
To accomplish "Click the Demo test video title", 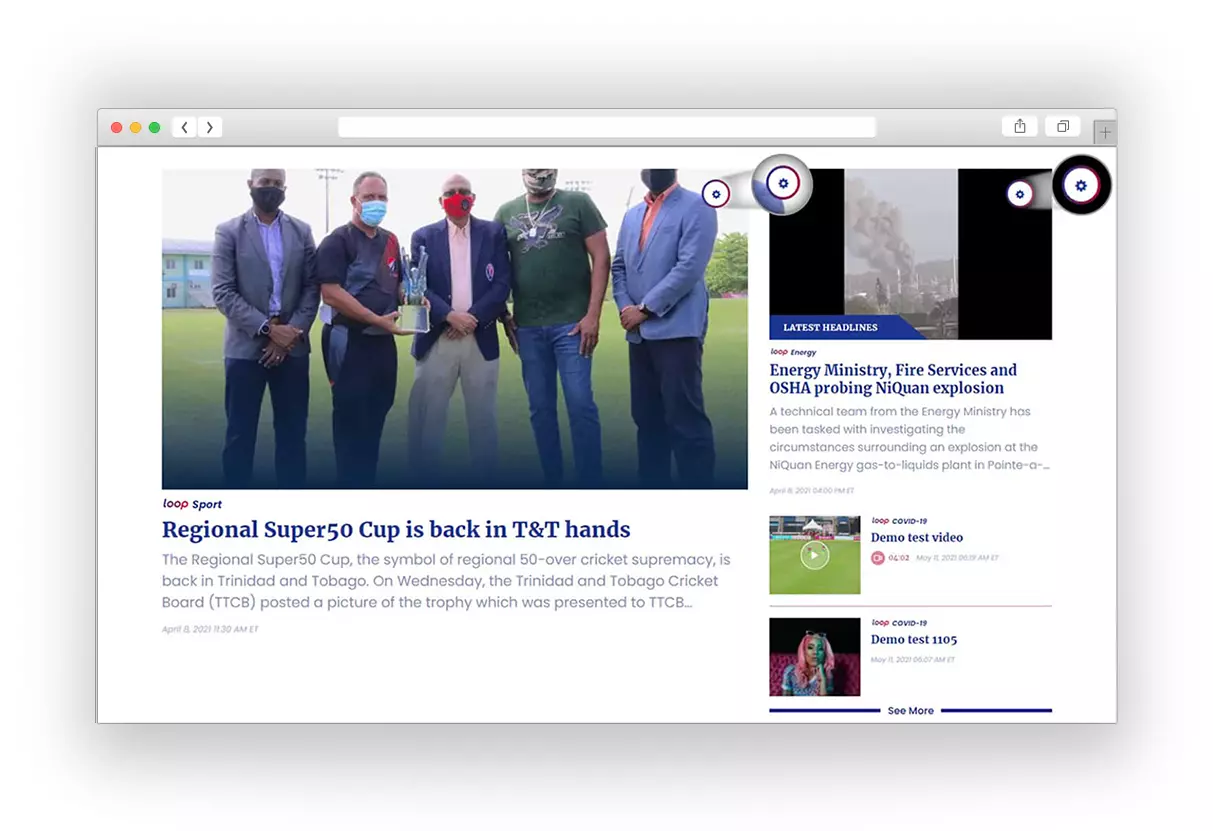I will [916, 538].
